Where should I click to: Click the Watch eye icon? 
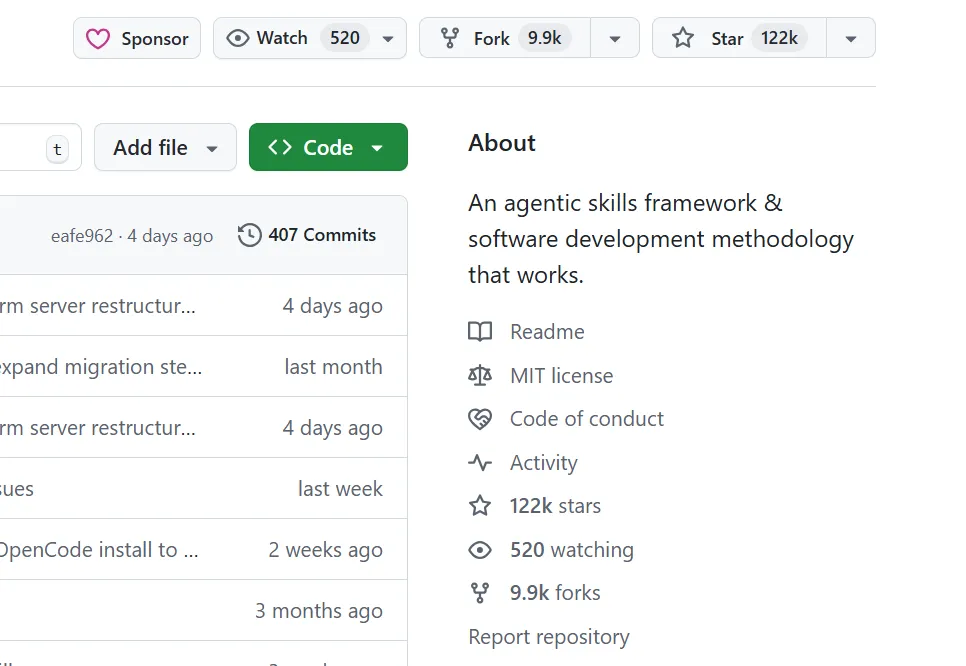tap(237, 39)
